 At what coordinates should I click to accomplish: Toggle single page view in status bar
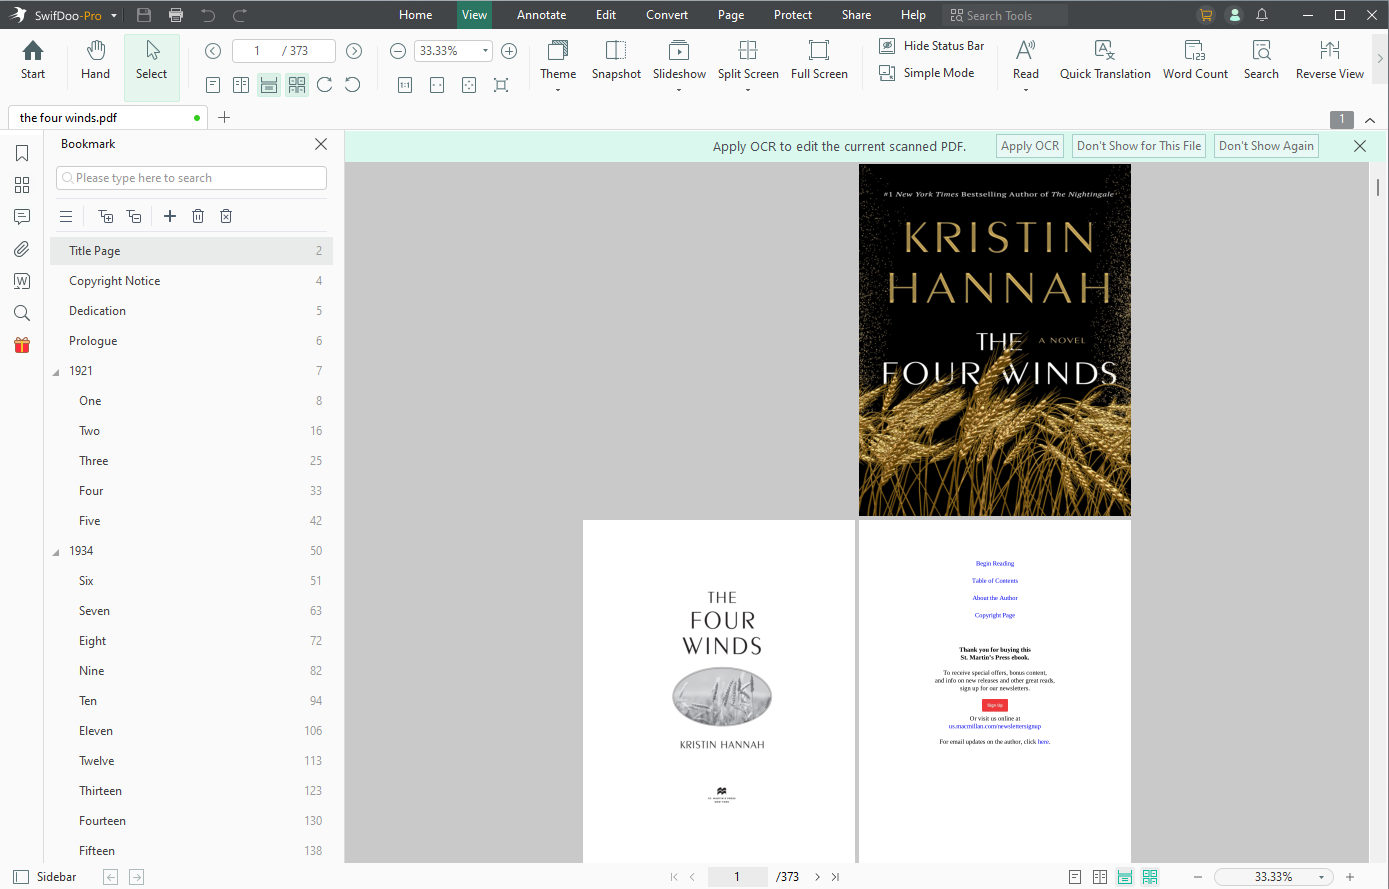tap(1075, 877)
